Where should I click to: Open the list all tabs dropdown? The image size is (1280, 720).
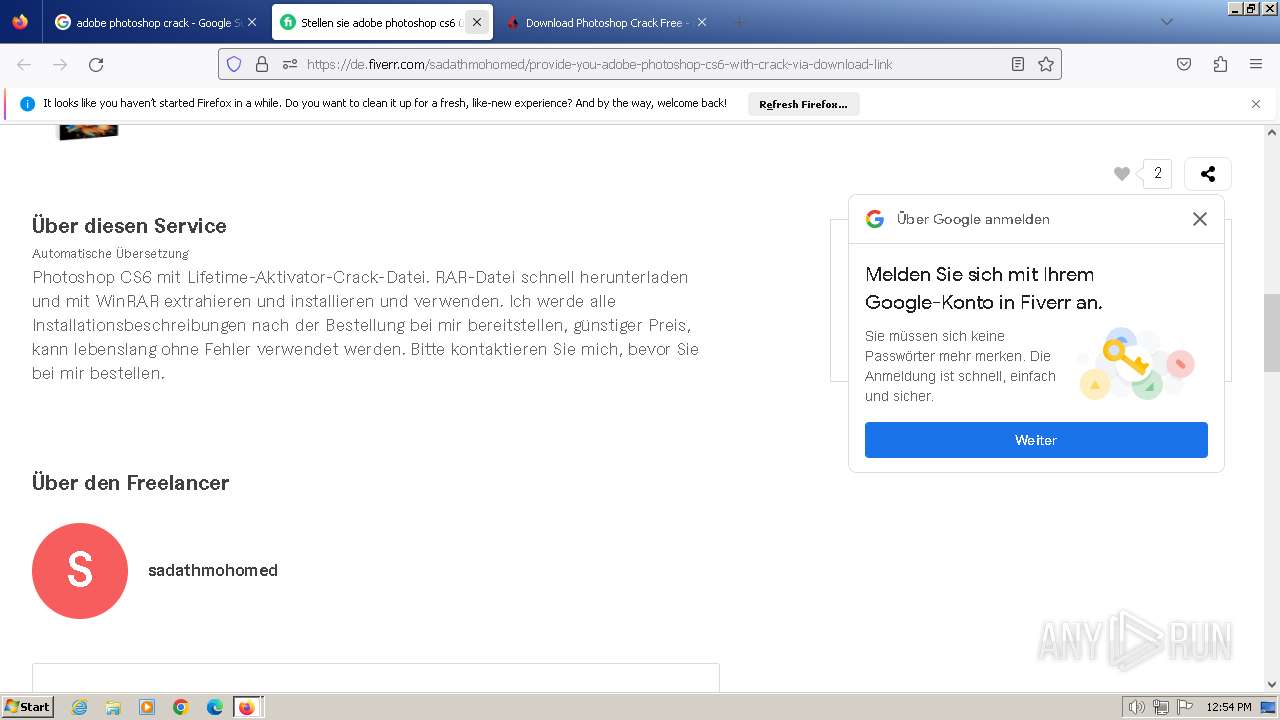click(x=1166, y=22)
